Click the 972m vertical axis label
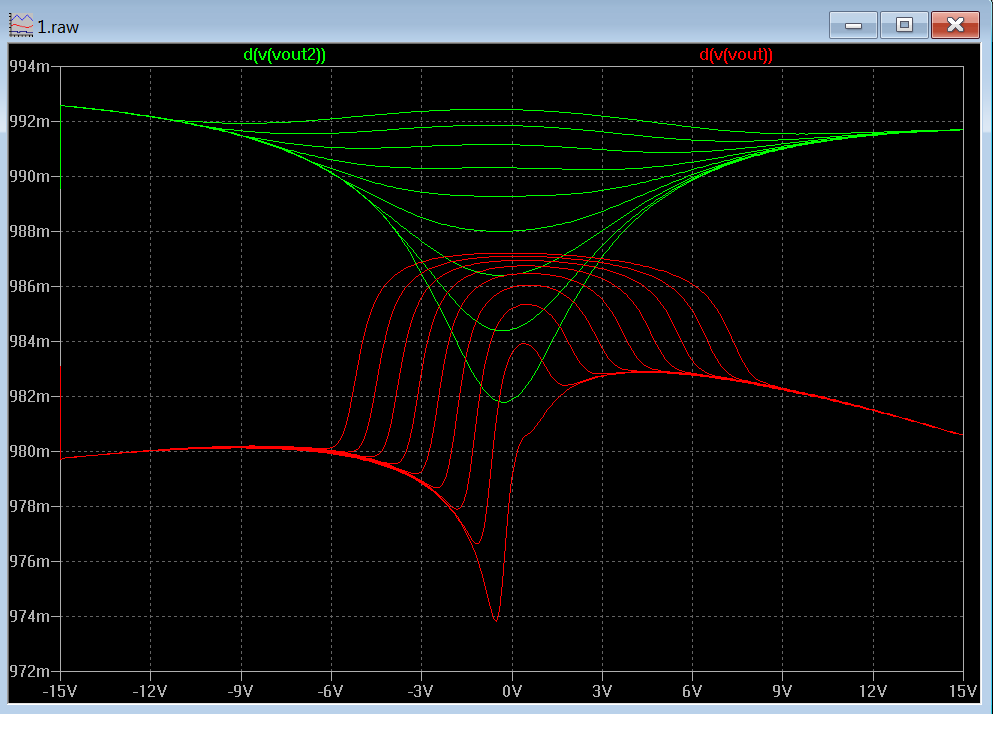 pos(29,672)
